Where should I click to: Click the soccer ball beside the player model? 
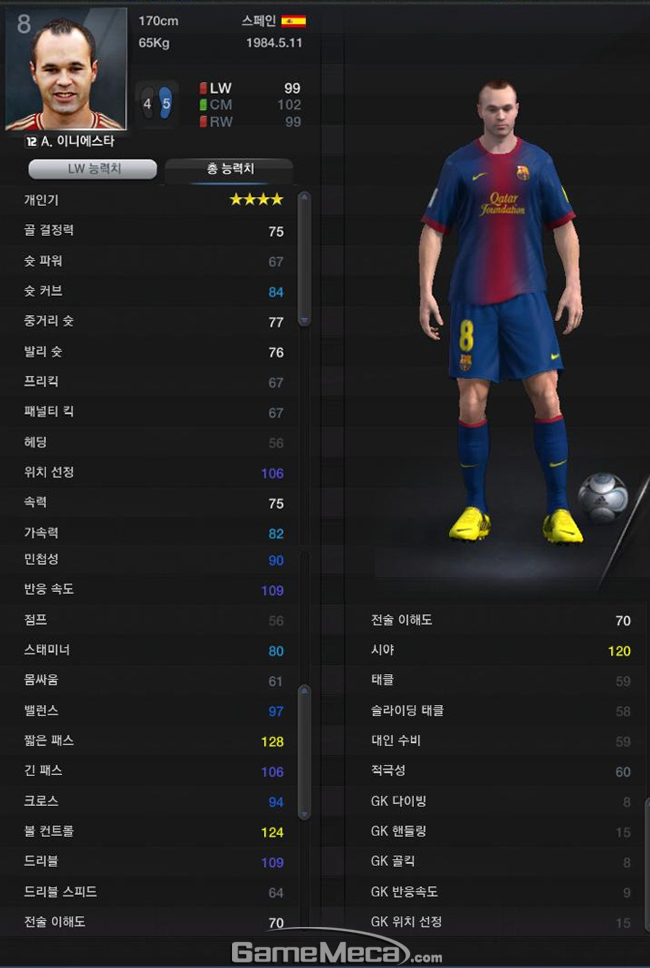[x=602, y=497]
